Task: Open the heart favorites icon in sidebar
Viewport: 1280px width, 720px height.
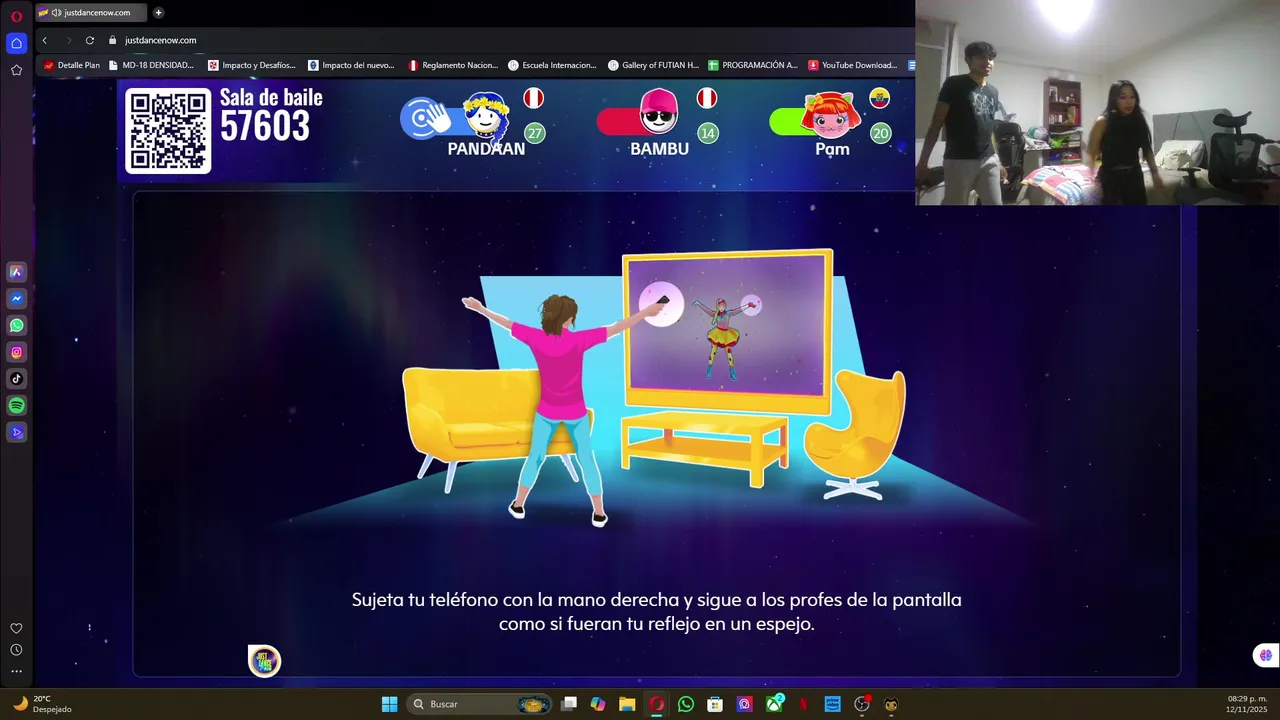Action: point(16,628)
